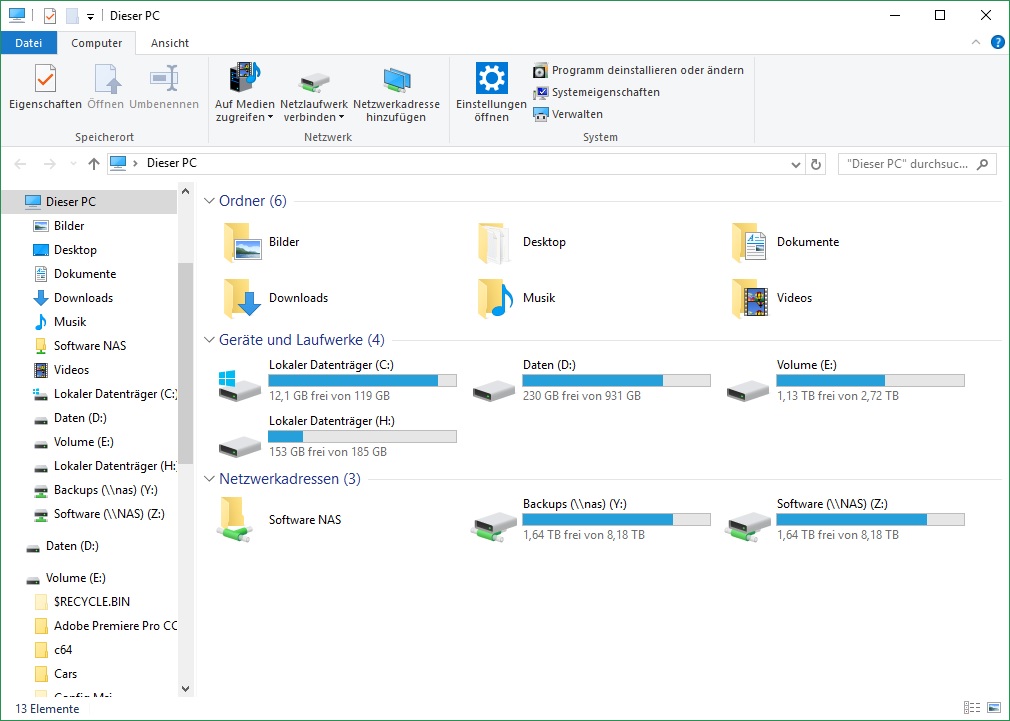Open Auf Medien zugreifen dropdown arrow

point(271,118)
